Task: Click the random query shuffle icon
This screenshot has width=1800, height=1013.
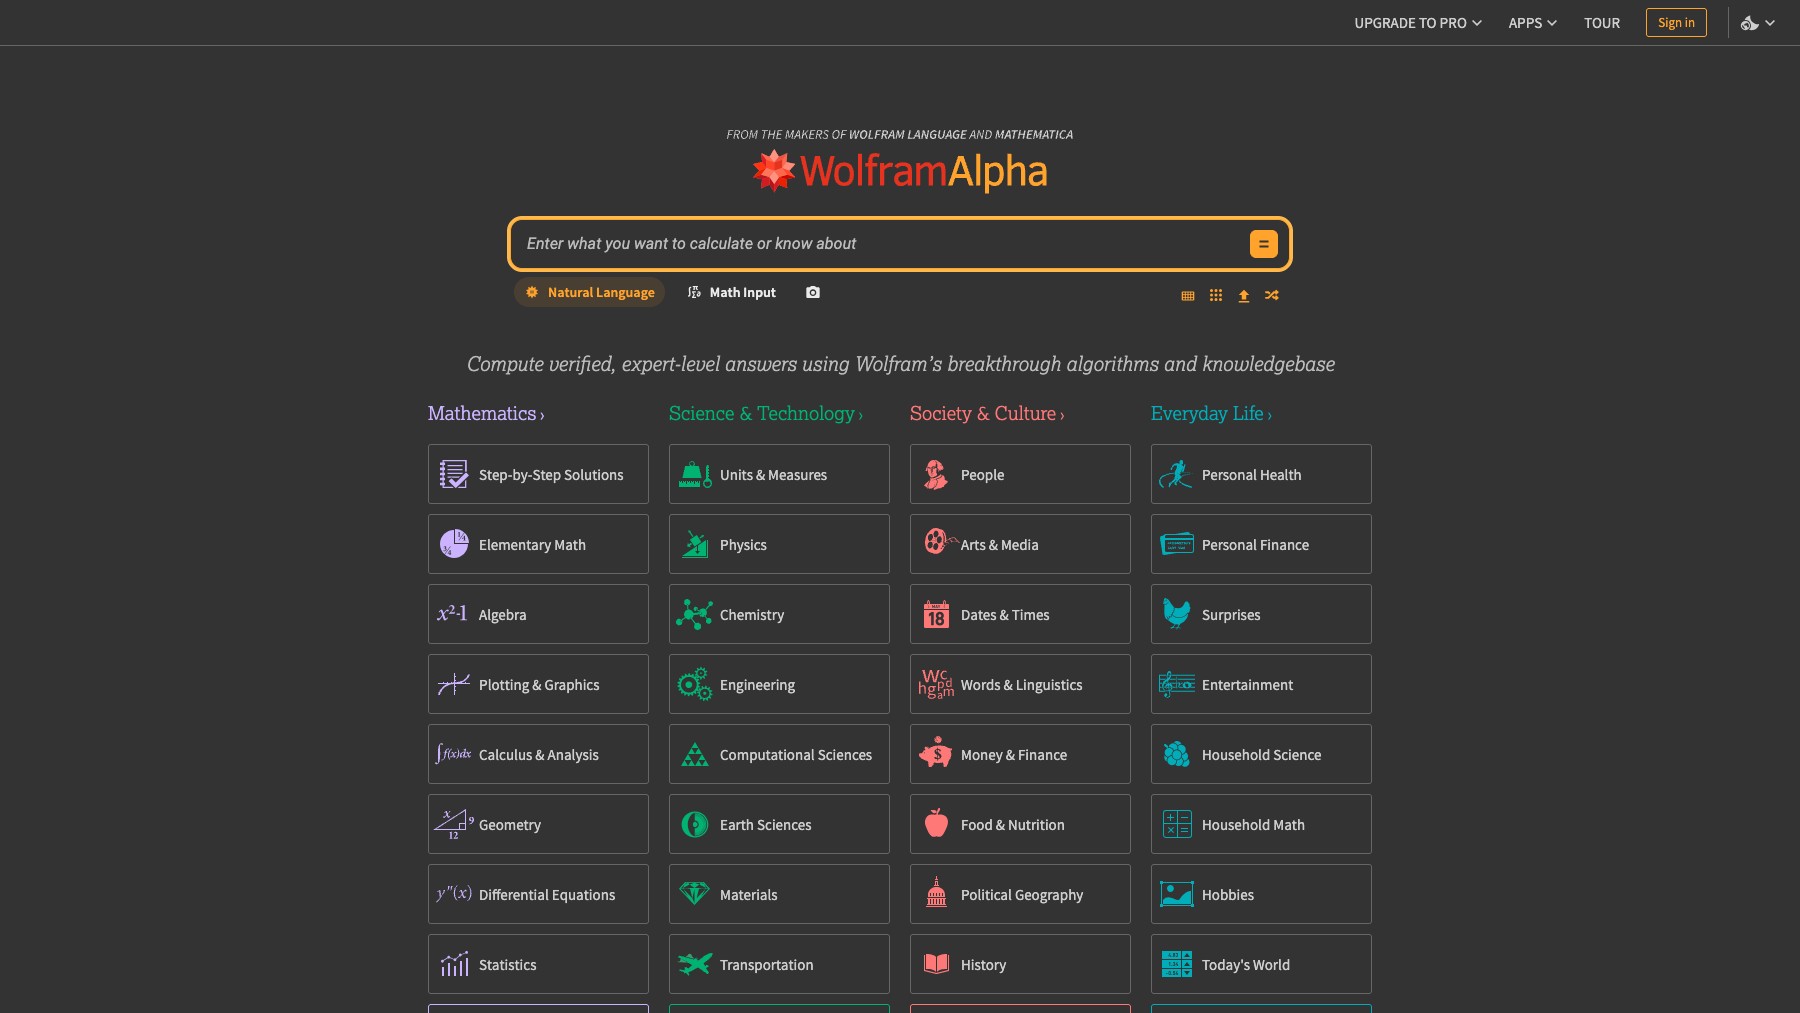Action: coord(1272,296)
